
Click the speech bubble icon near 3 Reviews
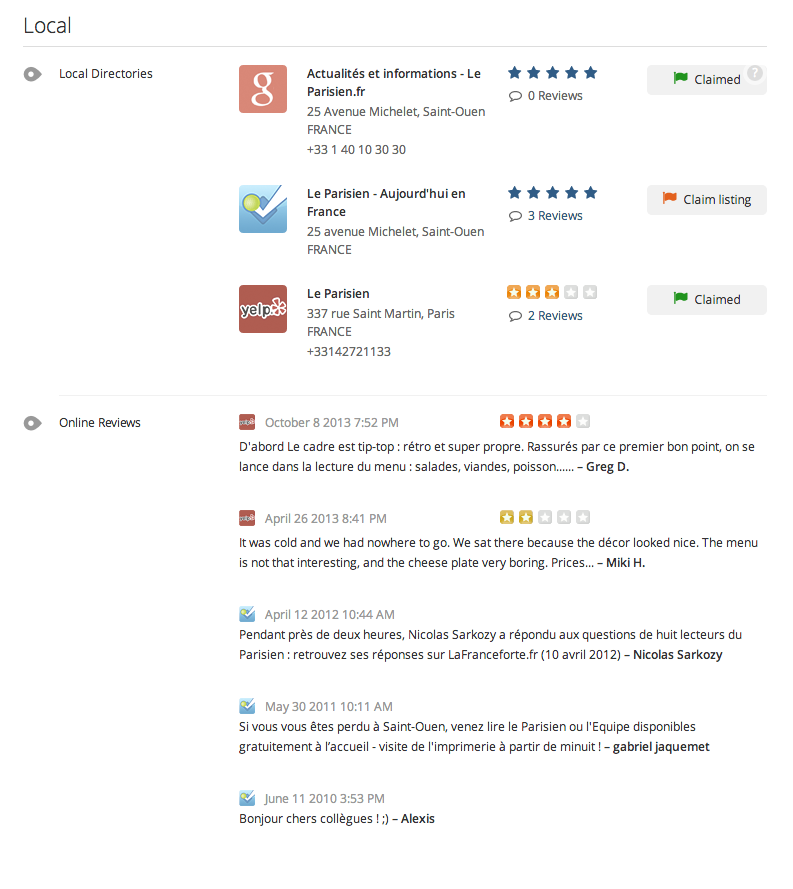(x=514, y=215)
